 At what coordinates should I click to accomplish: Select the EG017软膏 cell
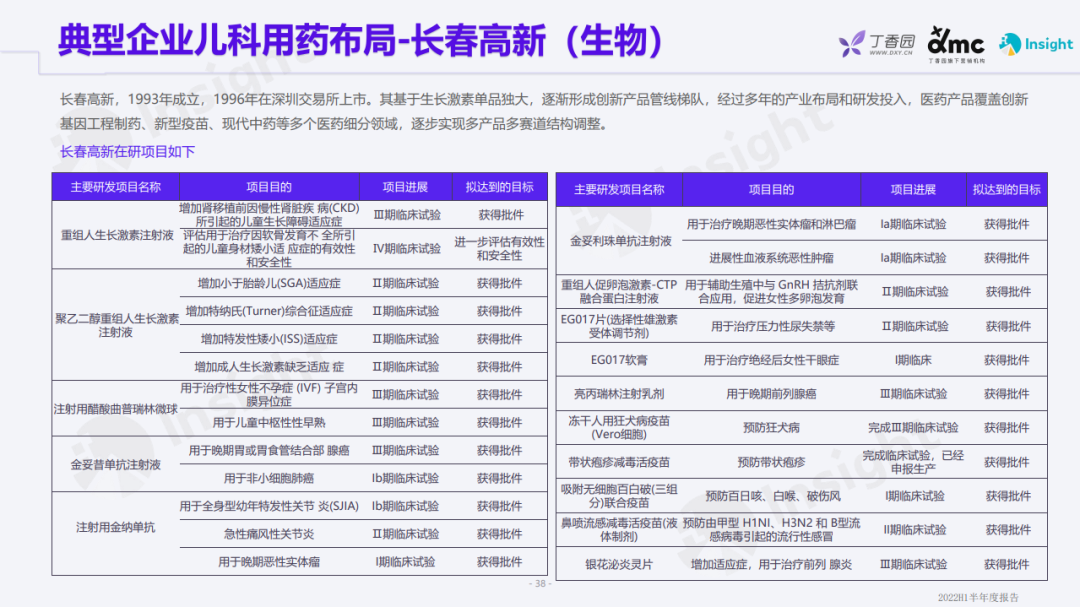click(619, 360)
